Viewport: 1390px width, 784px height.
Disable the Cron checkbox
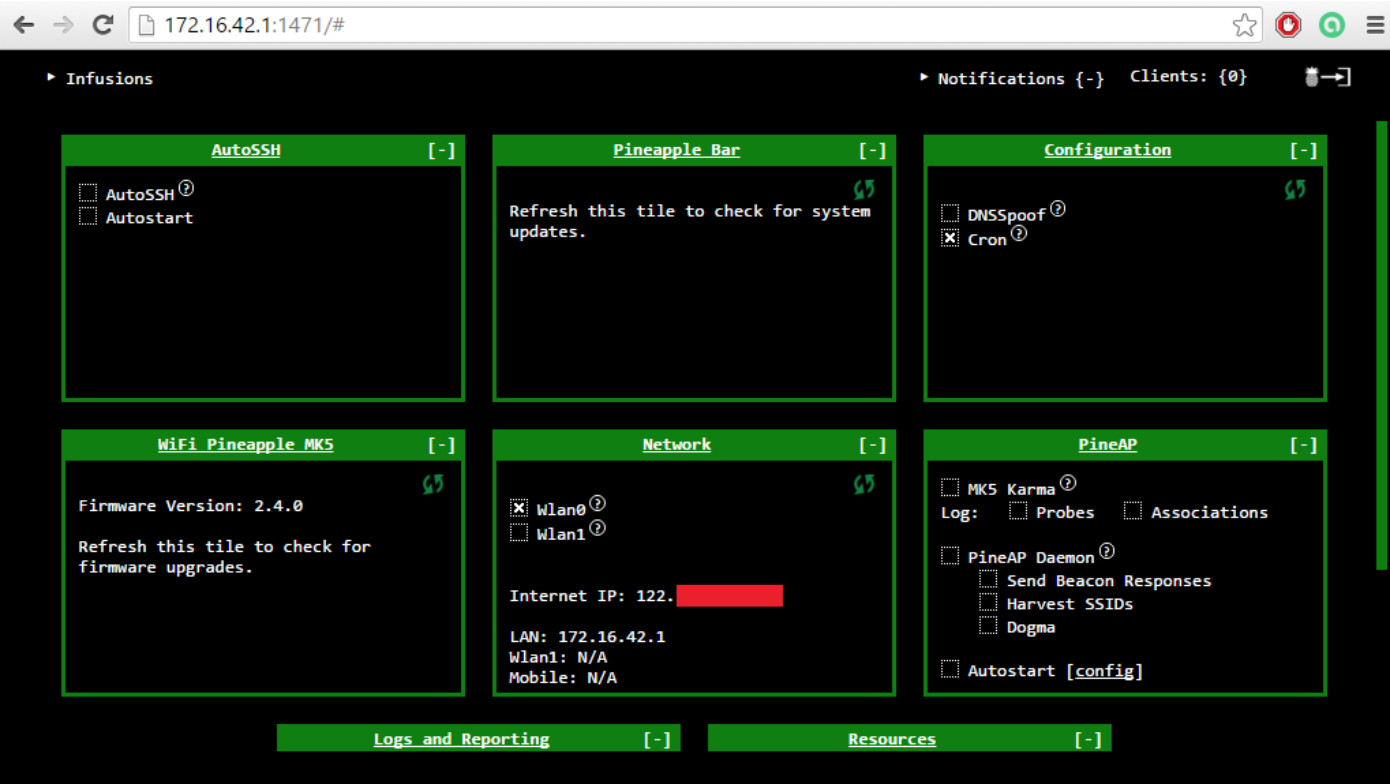[x=950, y=238]
